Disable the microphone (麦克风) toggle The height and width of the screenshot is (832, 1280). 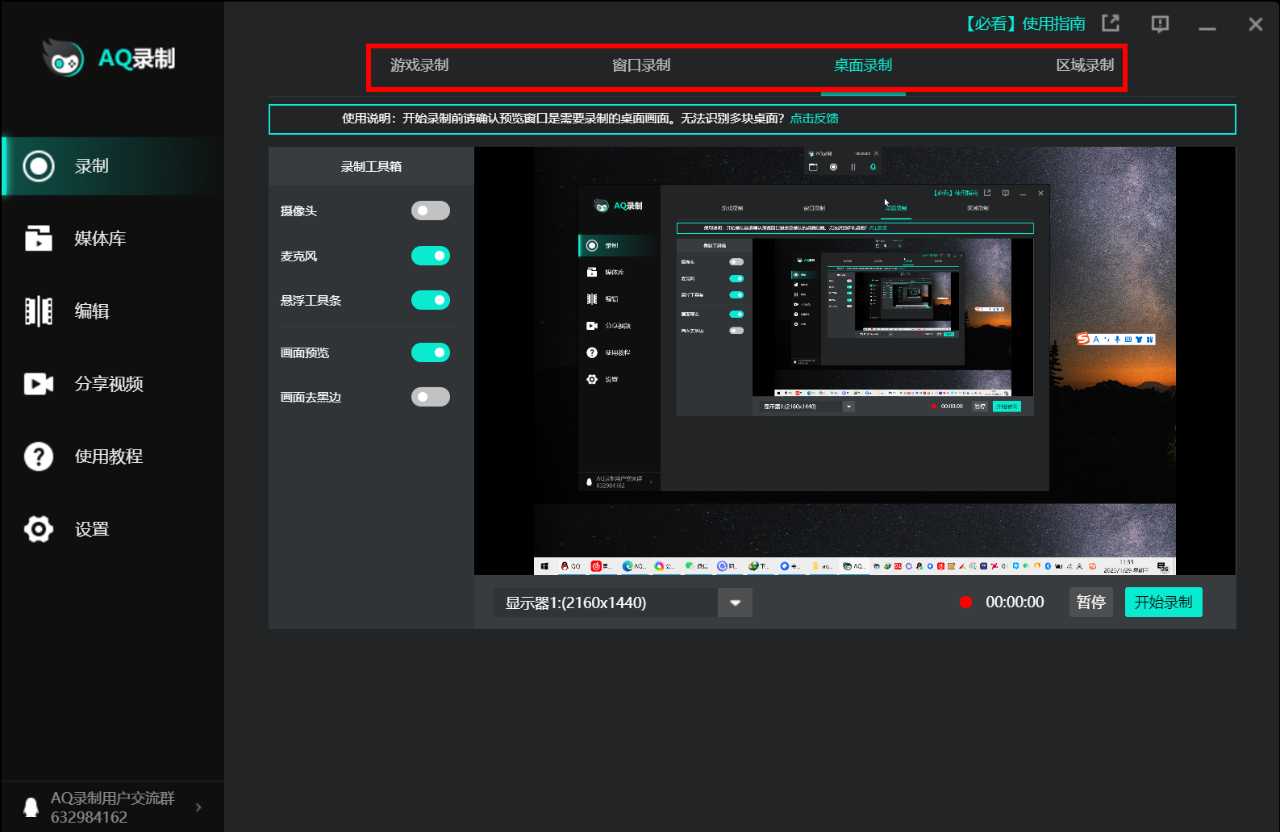430,256
